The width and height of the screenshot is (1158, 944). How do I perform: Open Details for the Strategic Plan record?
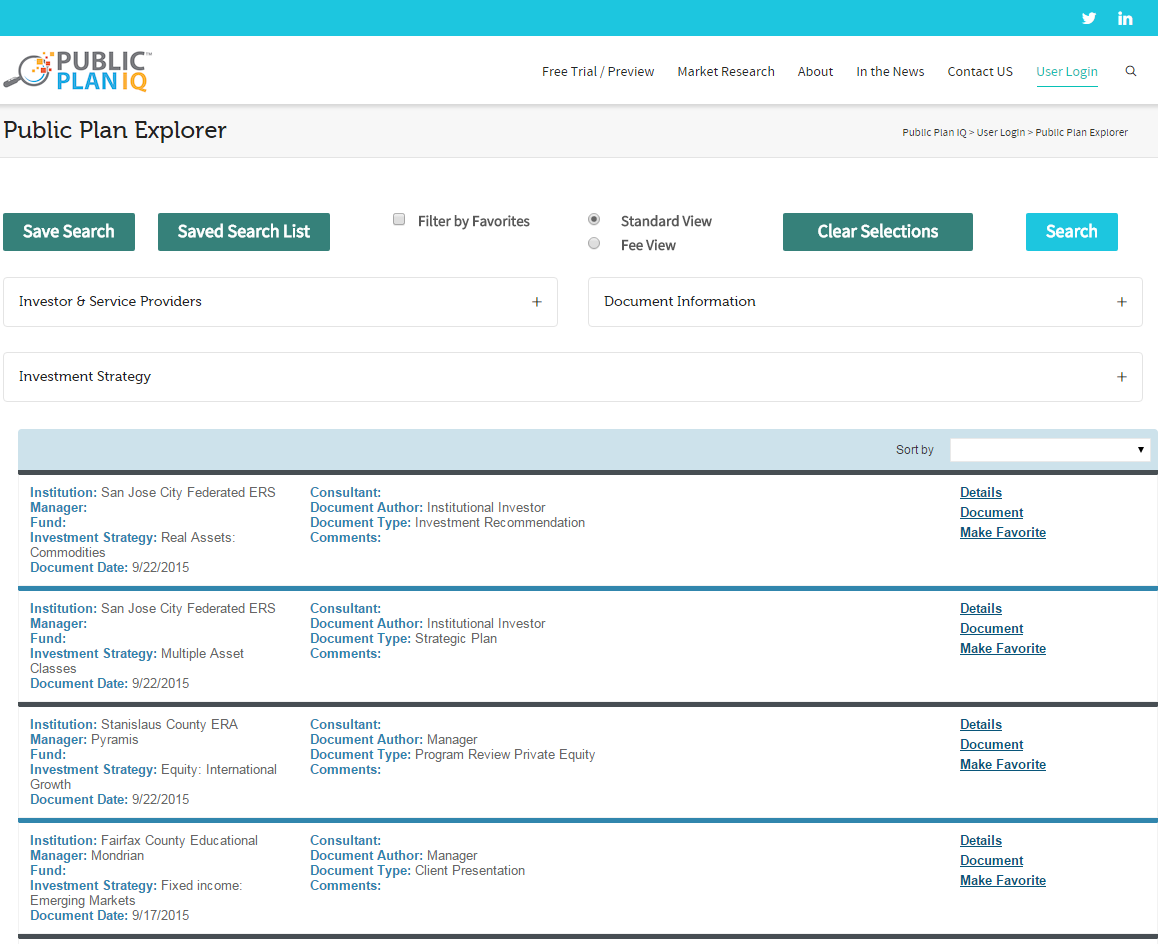pyautogui.click(x=981, y=609)
